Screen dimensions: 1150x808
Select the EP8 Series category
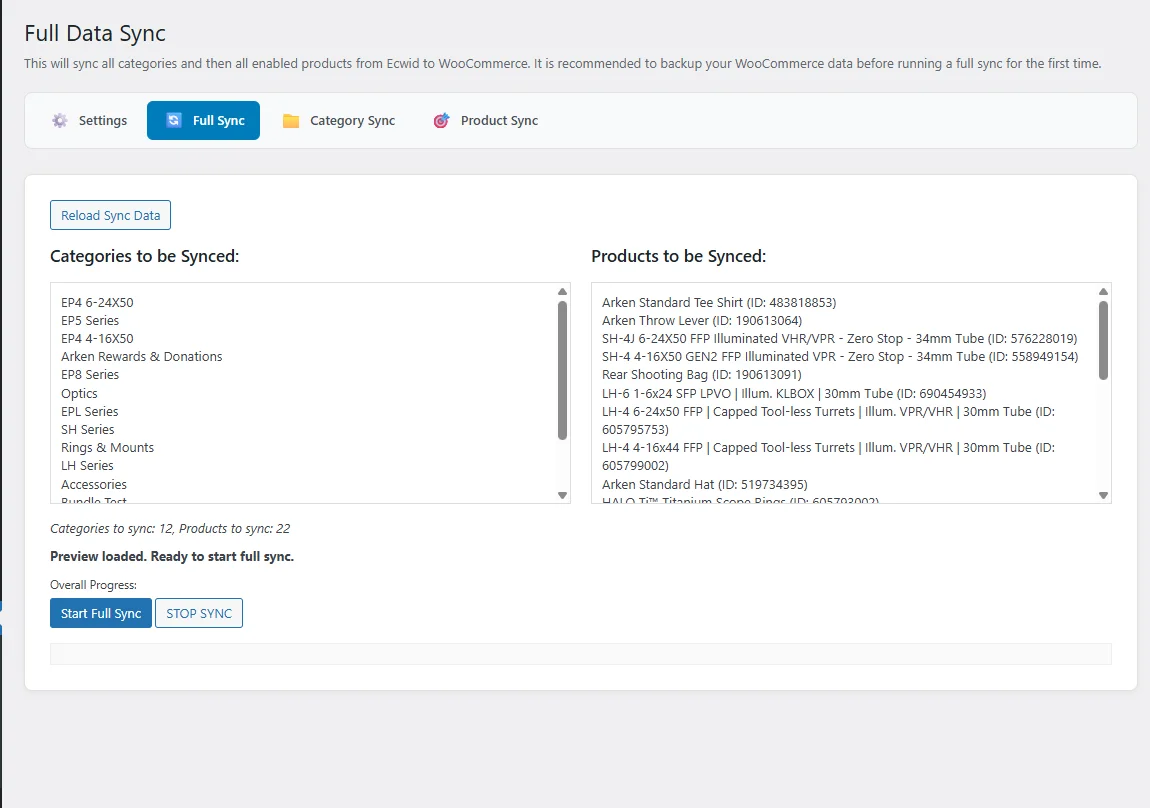90,375
